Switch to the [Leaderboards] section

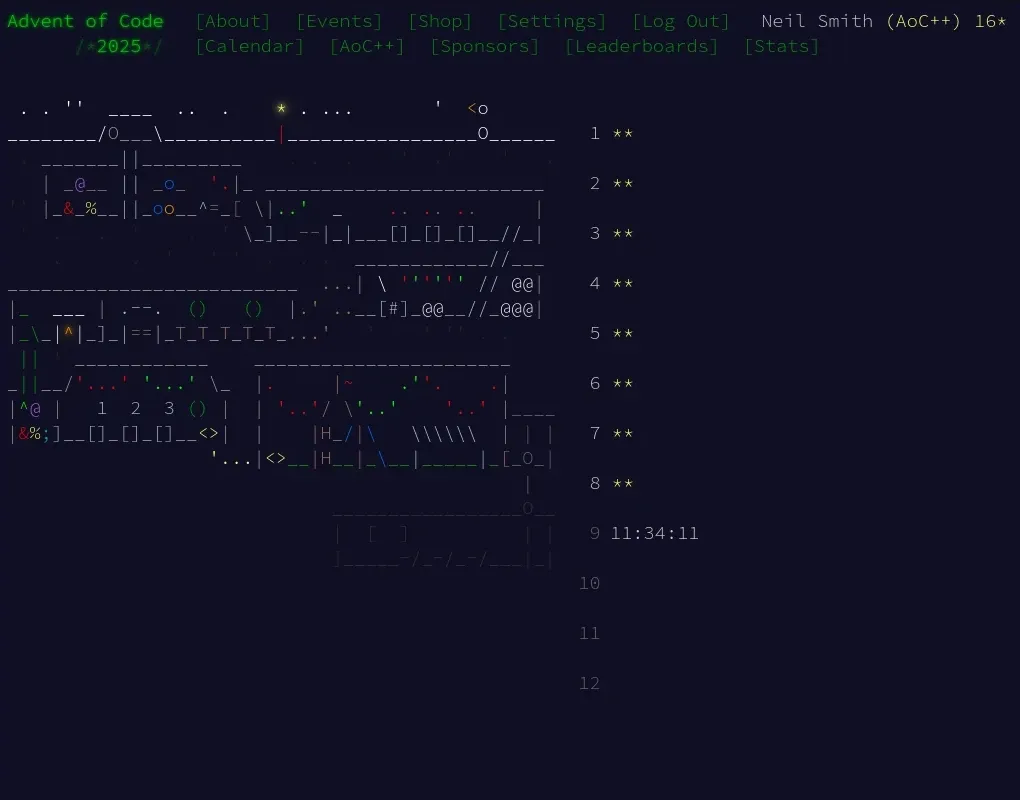point(641,46)
